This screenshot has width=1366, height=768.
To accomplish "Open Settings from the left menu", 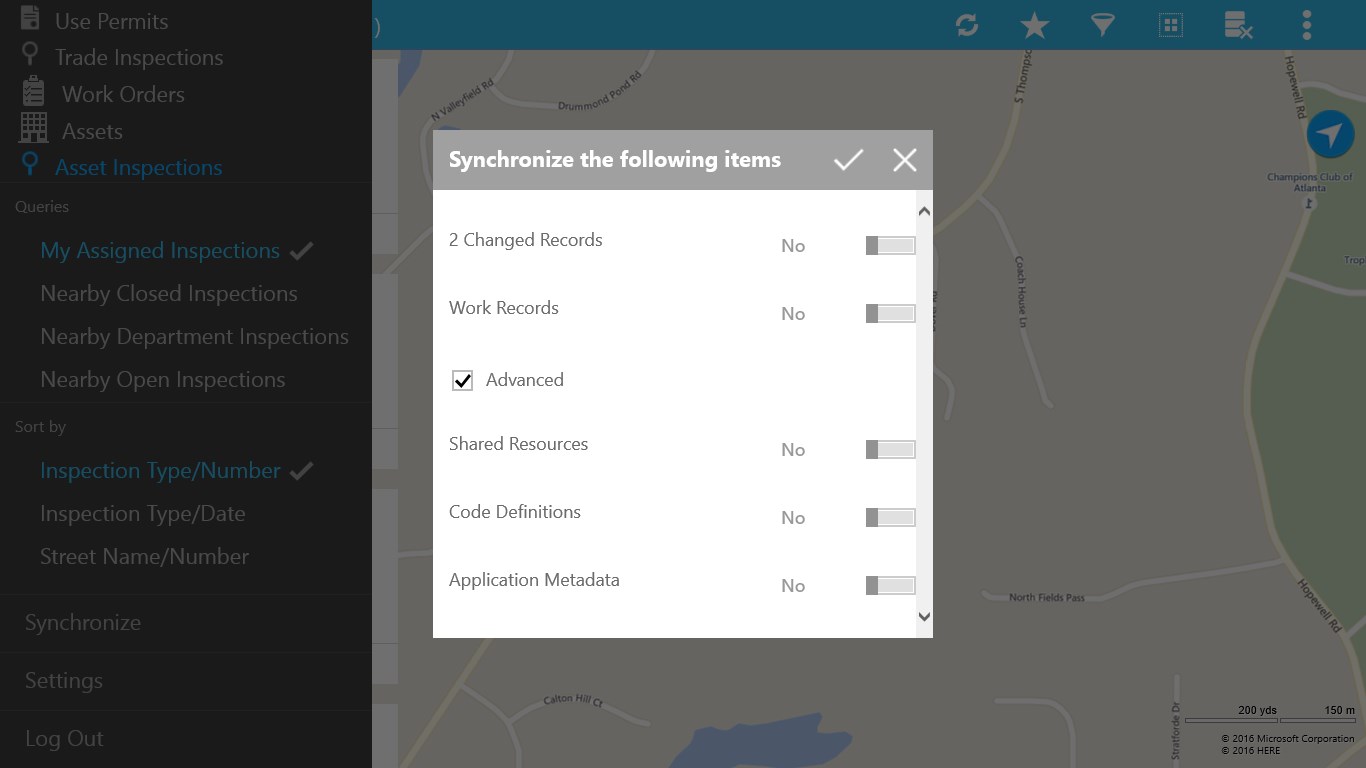I will [63, 680].
